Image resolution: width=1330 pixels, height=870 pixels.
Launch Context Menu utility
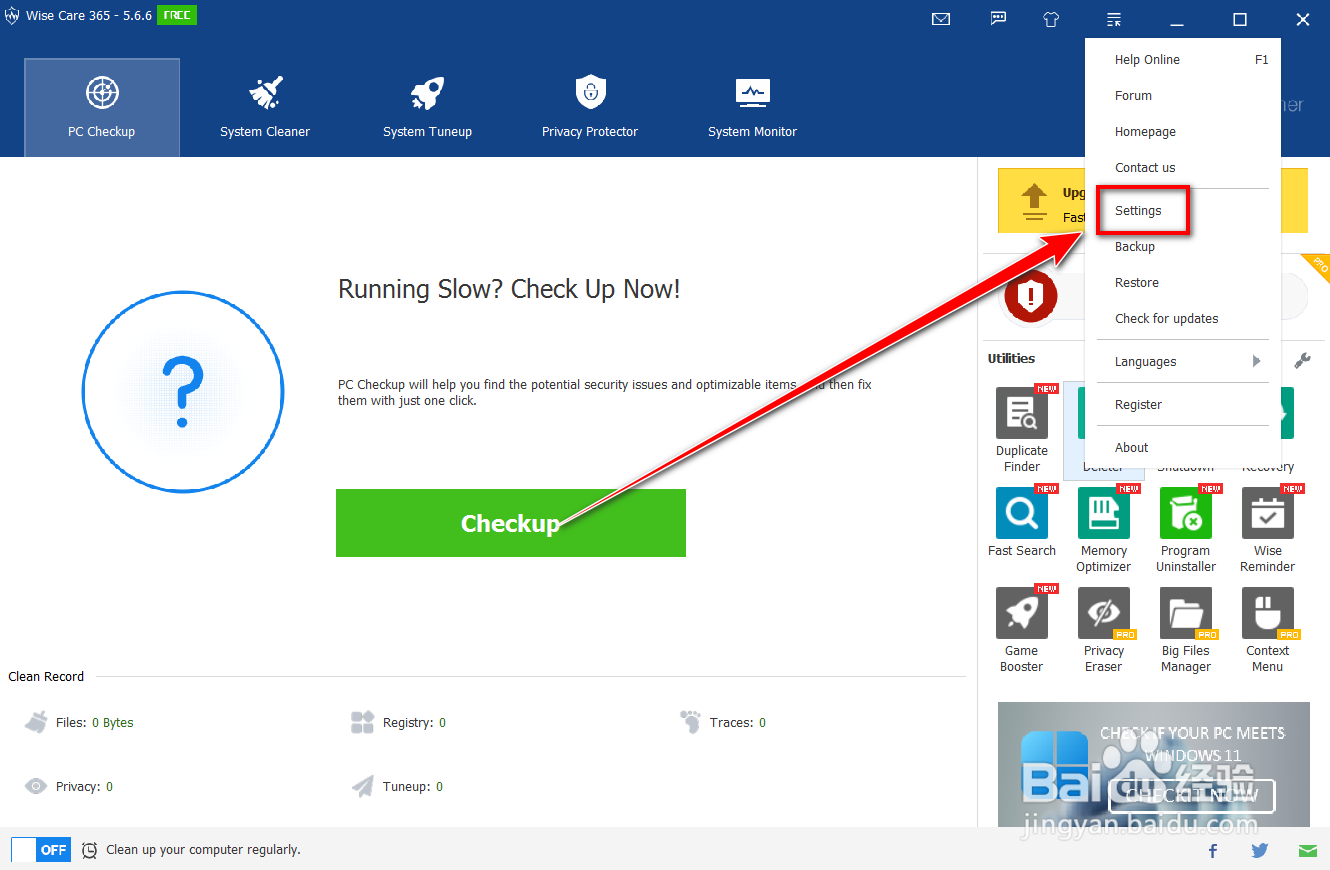coord(1268,630)
